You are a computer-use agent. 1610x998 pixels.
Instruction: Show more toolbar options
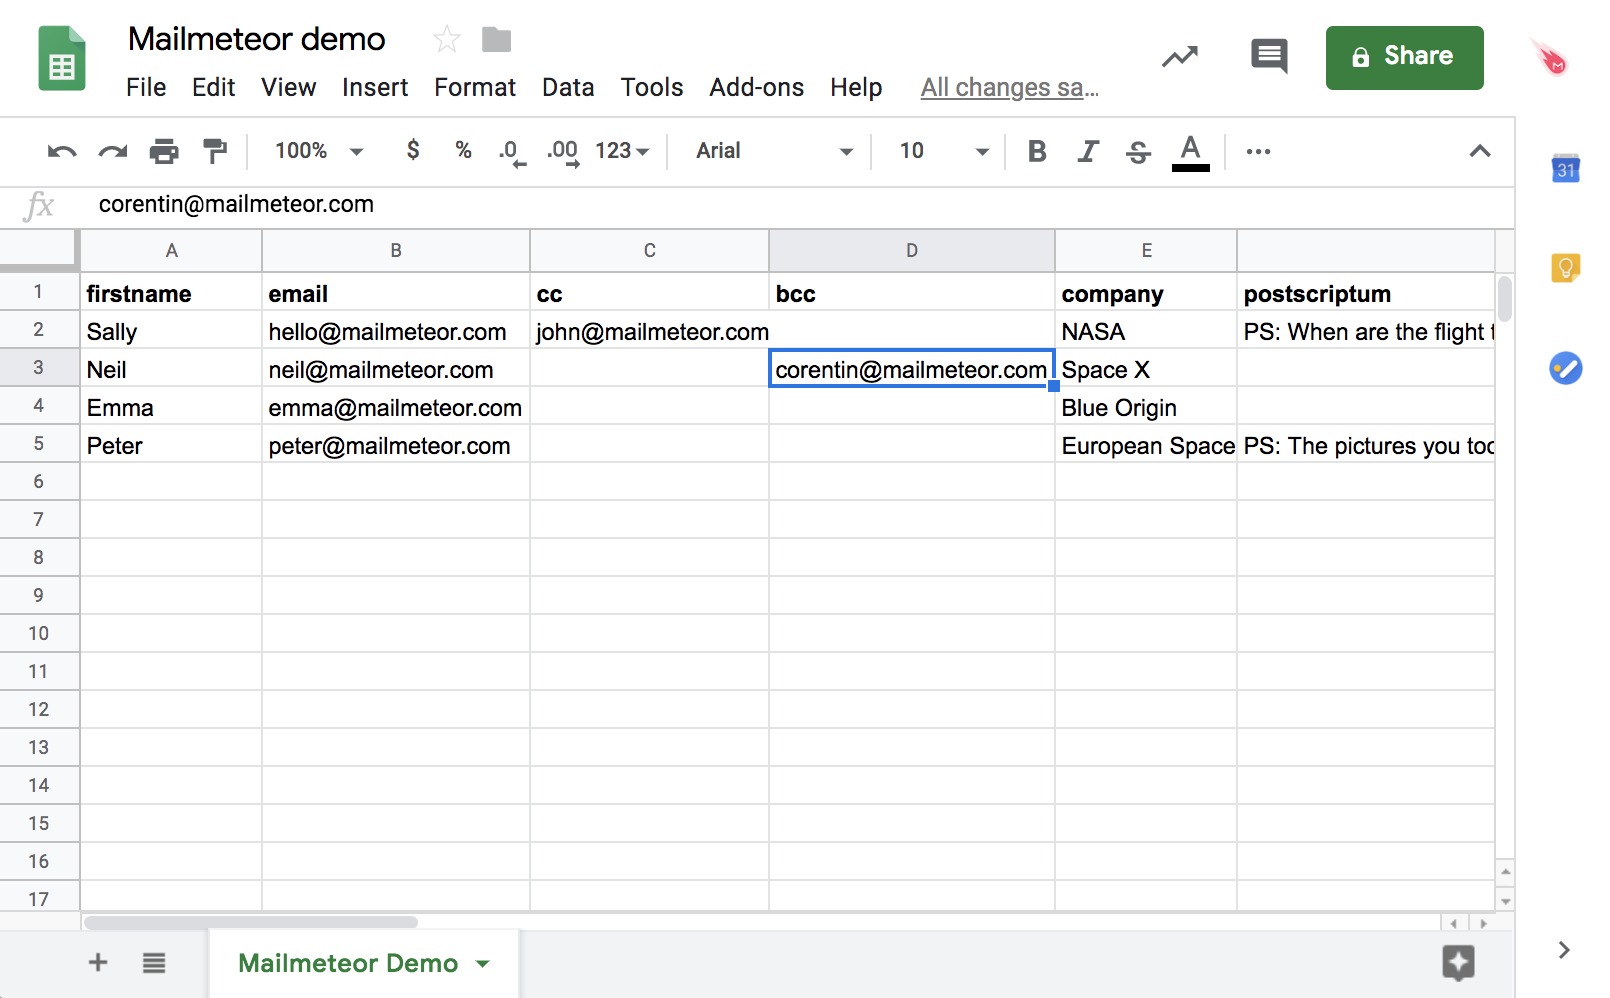click(x=1258, y=152)
